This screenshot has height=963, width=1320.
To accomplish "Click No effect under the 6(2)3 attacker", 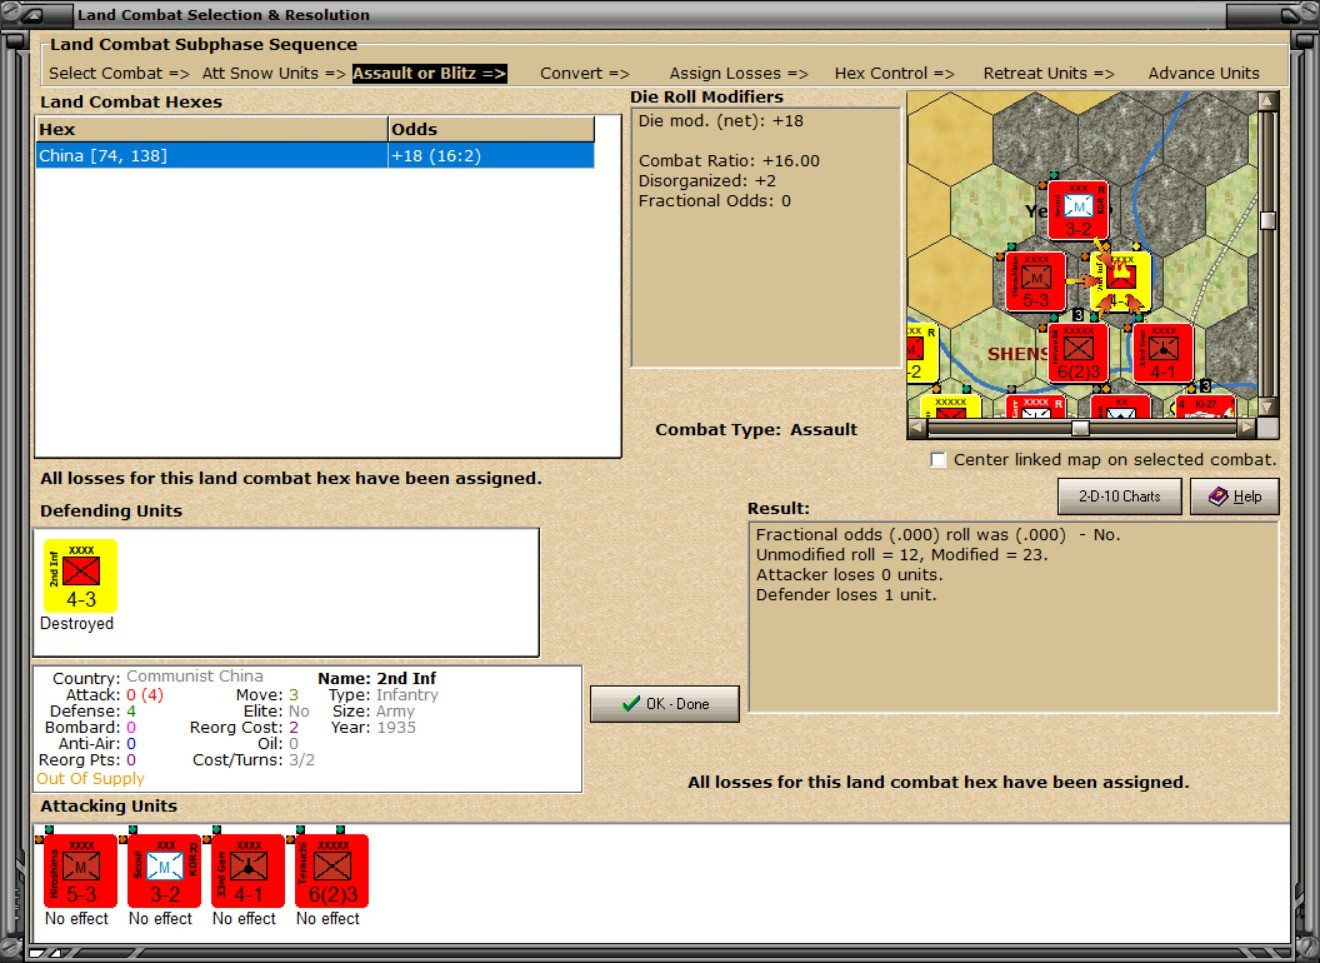I will pyautogui.click(x=328, y=919).
